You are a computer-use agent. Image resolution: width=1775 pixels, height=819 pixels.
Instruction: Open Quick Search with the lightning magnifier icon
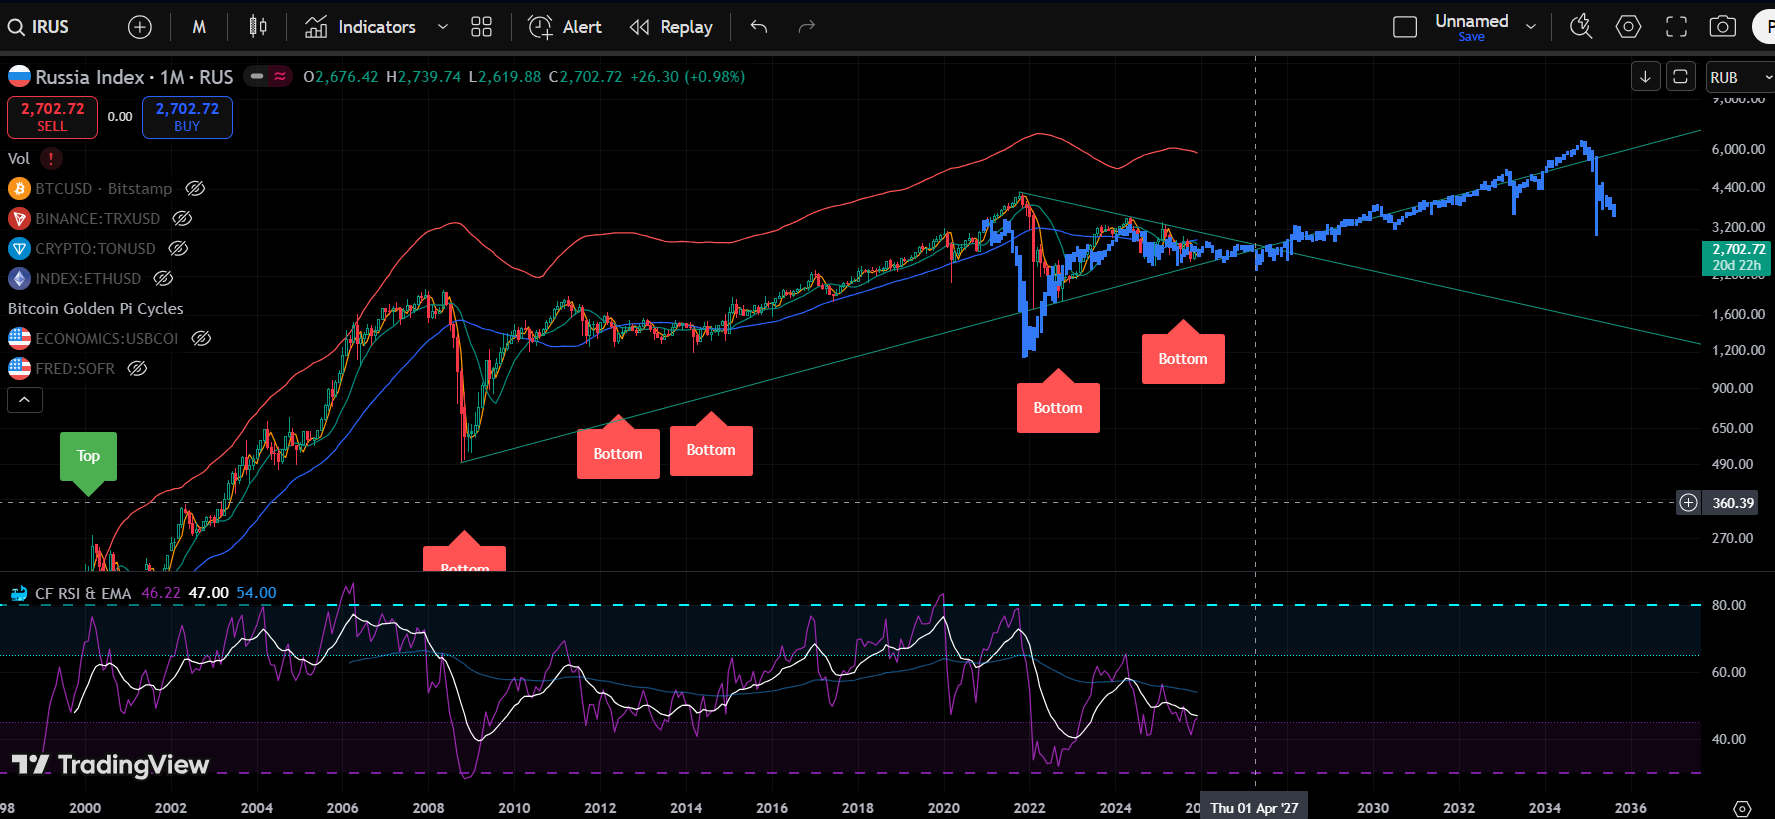click(x=1580, y=27)
